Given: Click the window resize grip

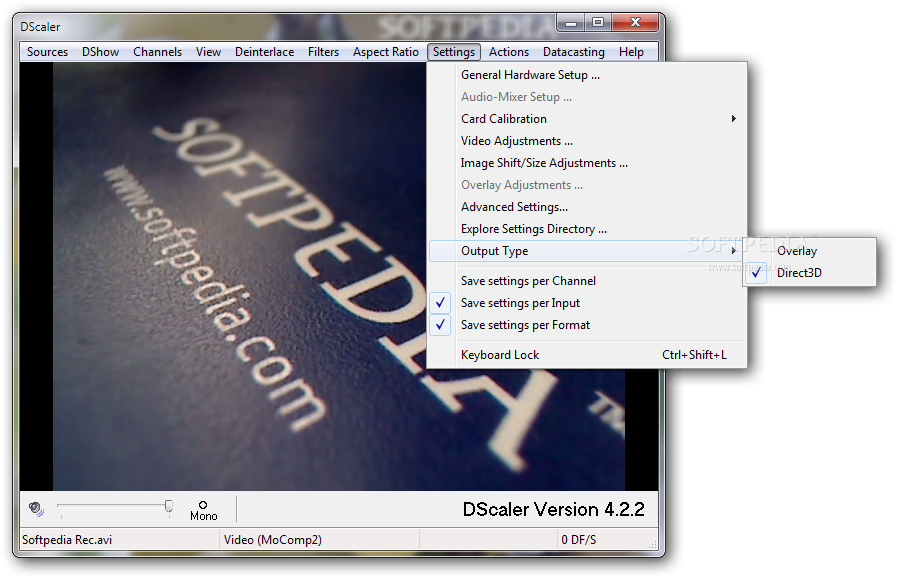Looking at the screenshot, I should pos(653,544).
